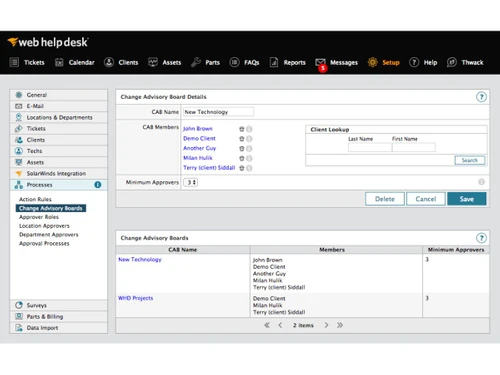500x375 pixels.
Task: Click the Search button in Client Lookup
Action: click(x=470, y=160)
